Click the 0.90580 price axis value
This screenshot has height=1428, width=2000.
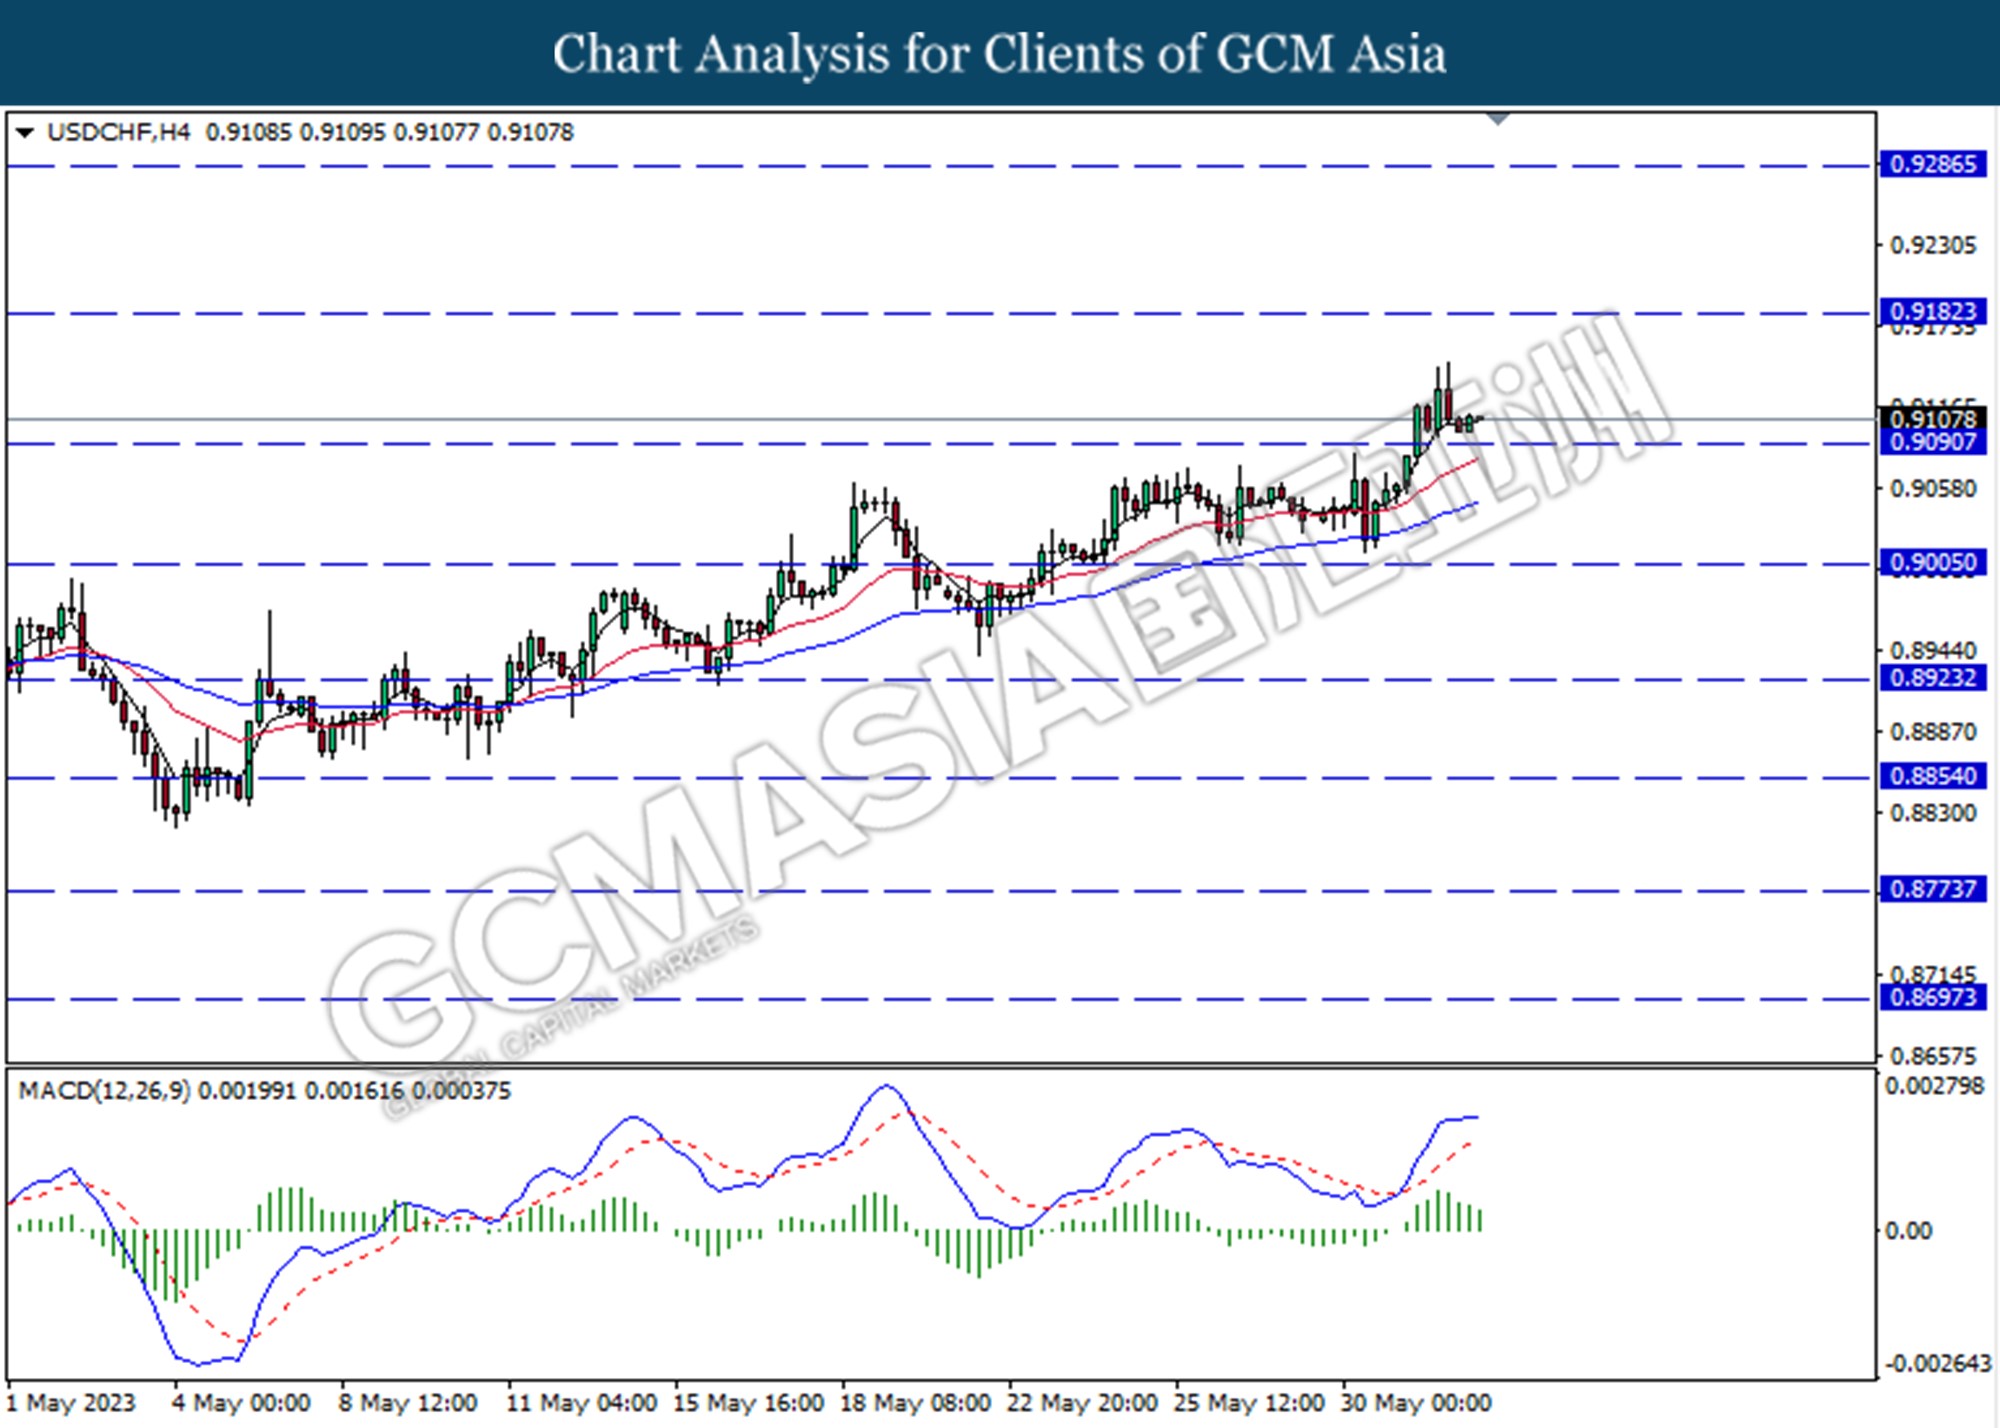pyautogui.click(x=1933, y=489)
